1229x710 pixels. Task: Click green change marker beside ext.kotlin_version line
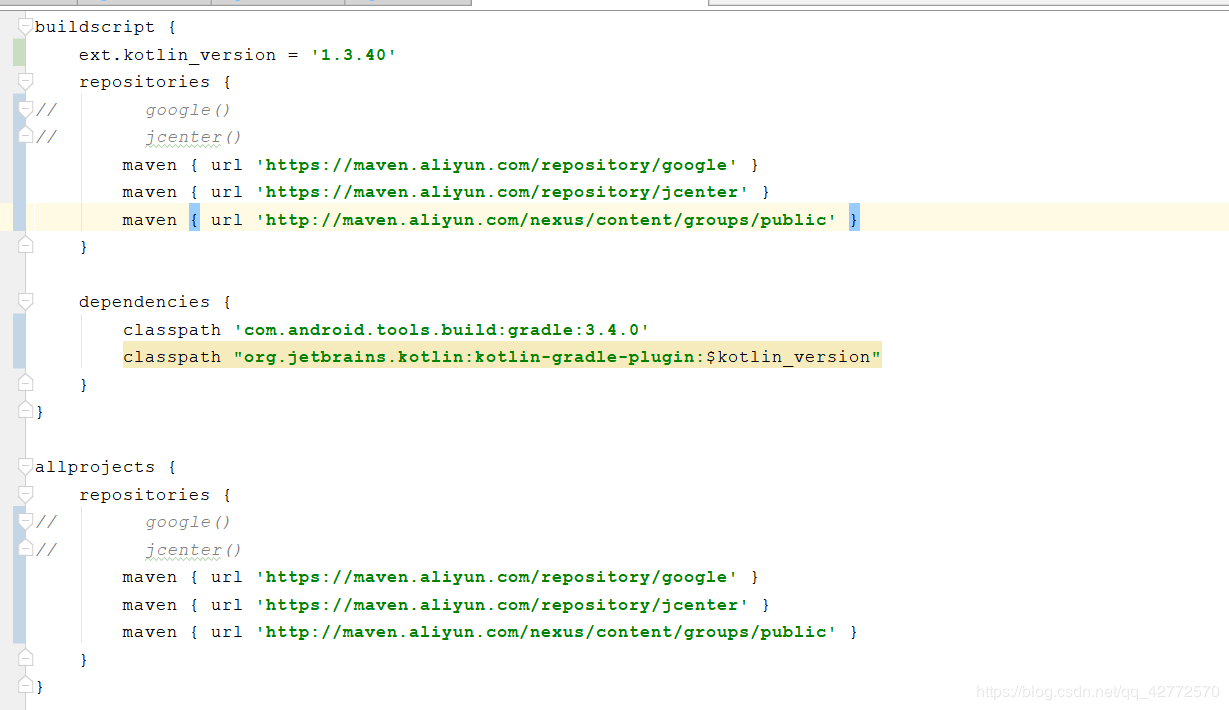19,54
